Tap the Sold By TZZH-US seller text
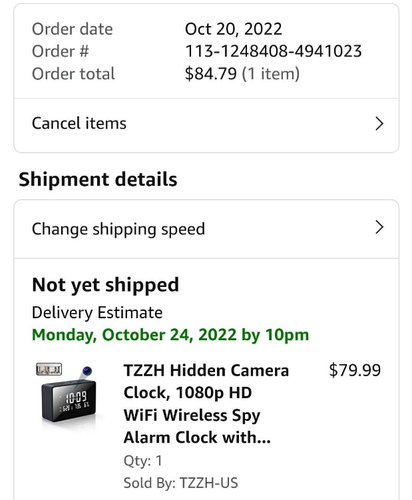The width and height of the screenshot is (412, 500). pyautogui.click(x=181, y=483)
